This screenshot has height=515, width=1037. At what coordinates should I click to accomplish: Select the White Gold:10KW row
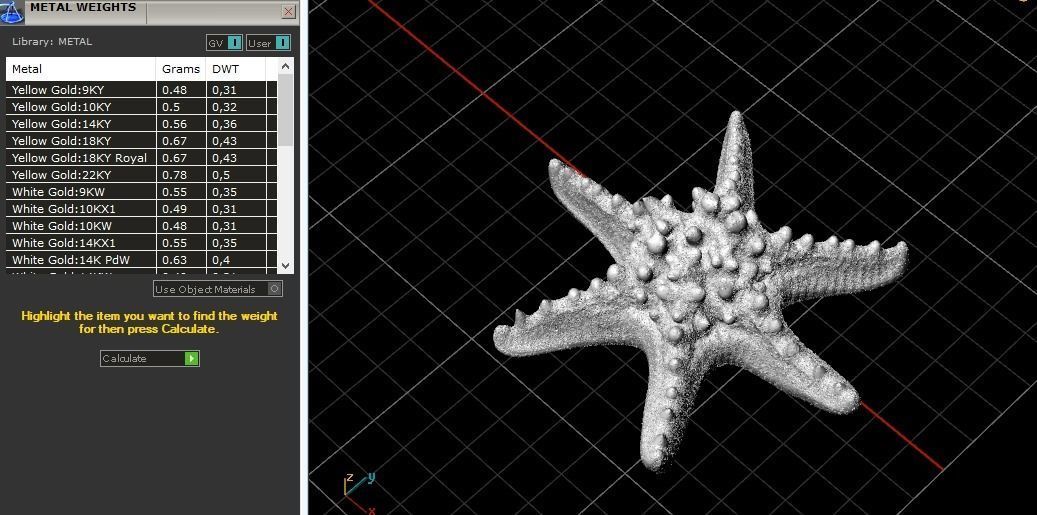point(142,225)
